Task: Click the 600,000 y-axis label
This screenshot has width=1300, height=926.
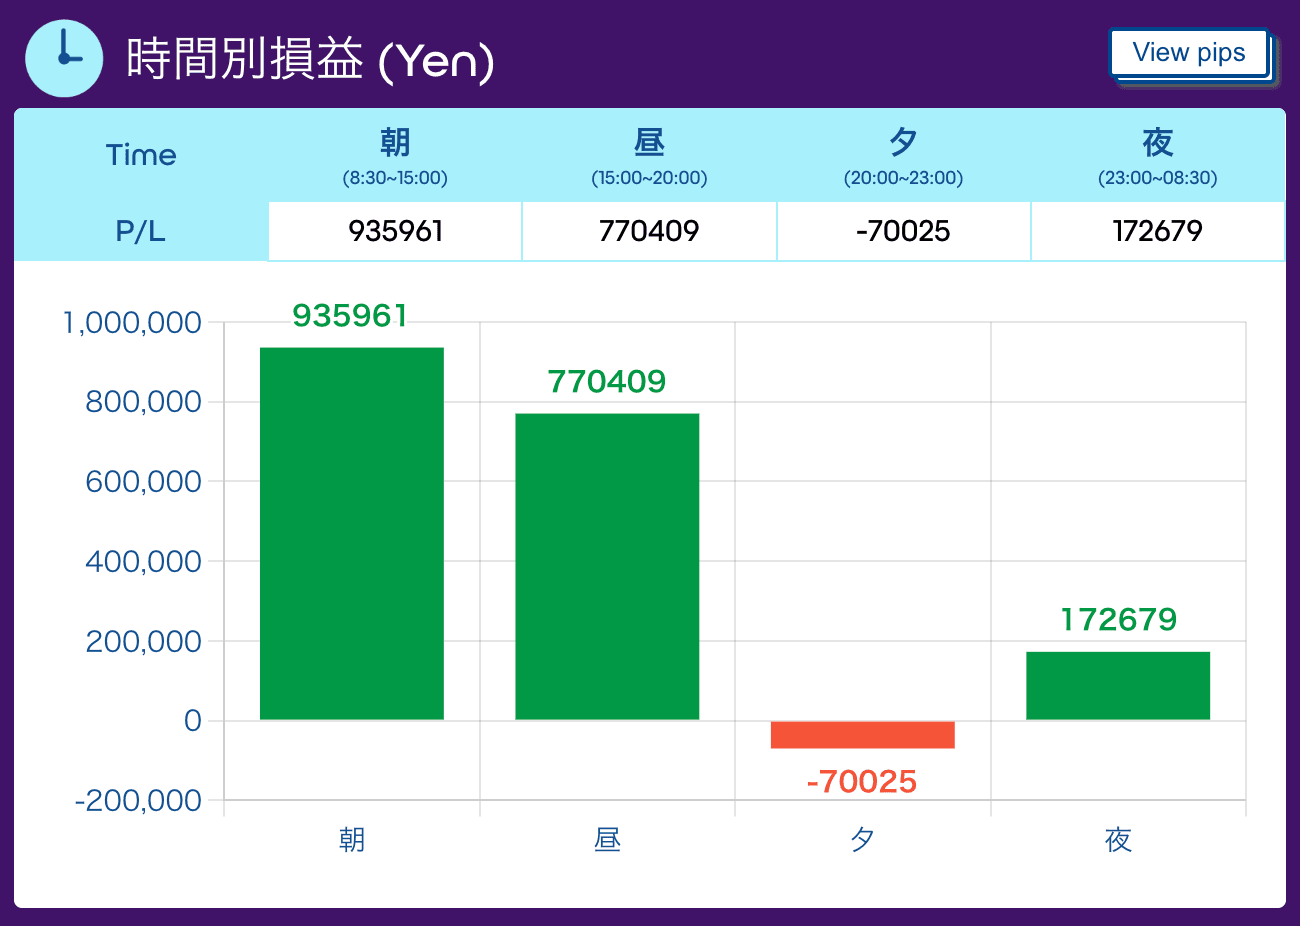Action: point(144,482)
